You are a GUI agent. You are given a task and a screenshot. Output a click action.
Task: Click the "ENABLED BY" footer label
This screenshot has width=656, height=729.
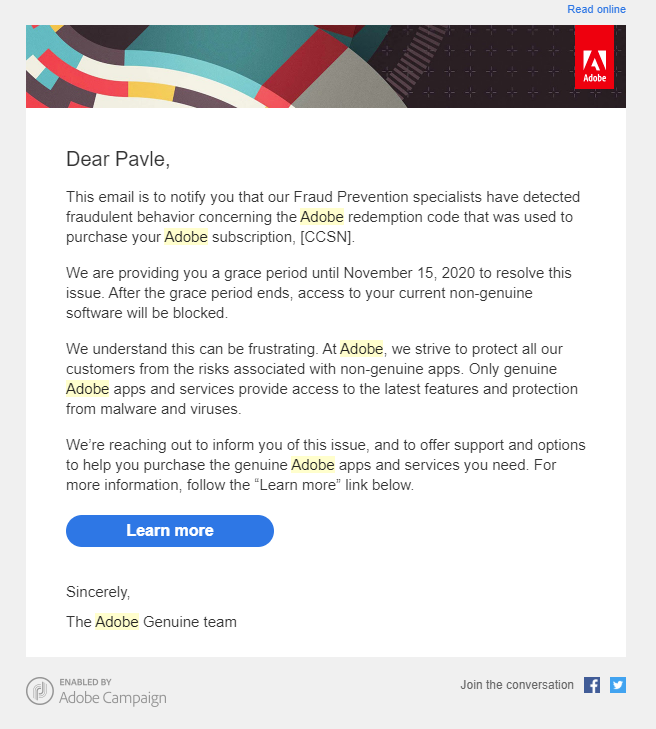pos(86,682)
